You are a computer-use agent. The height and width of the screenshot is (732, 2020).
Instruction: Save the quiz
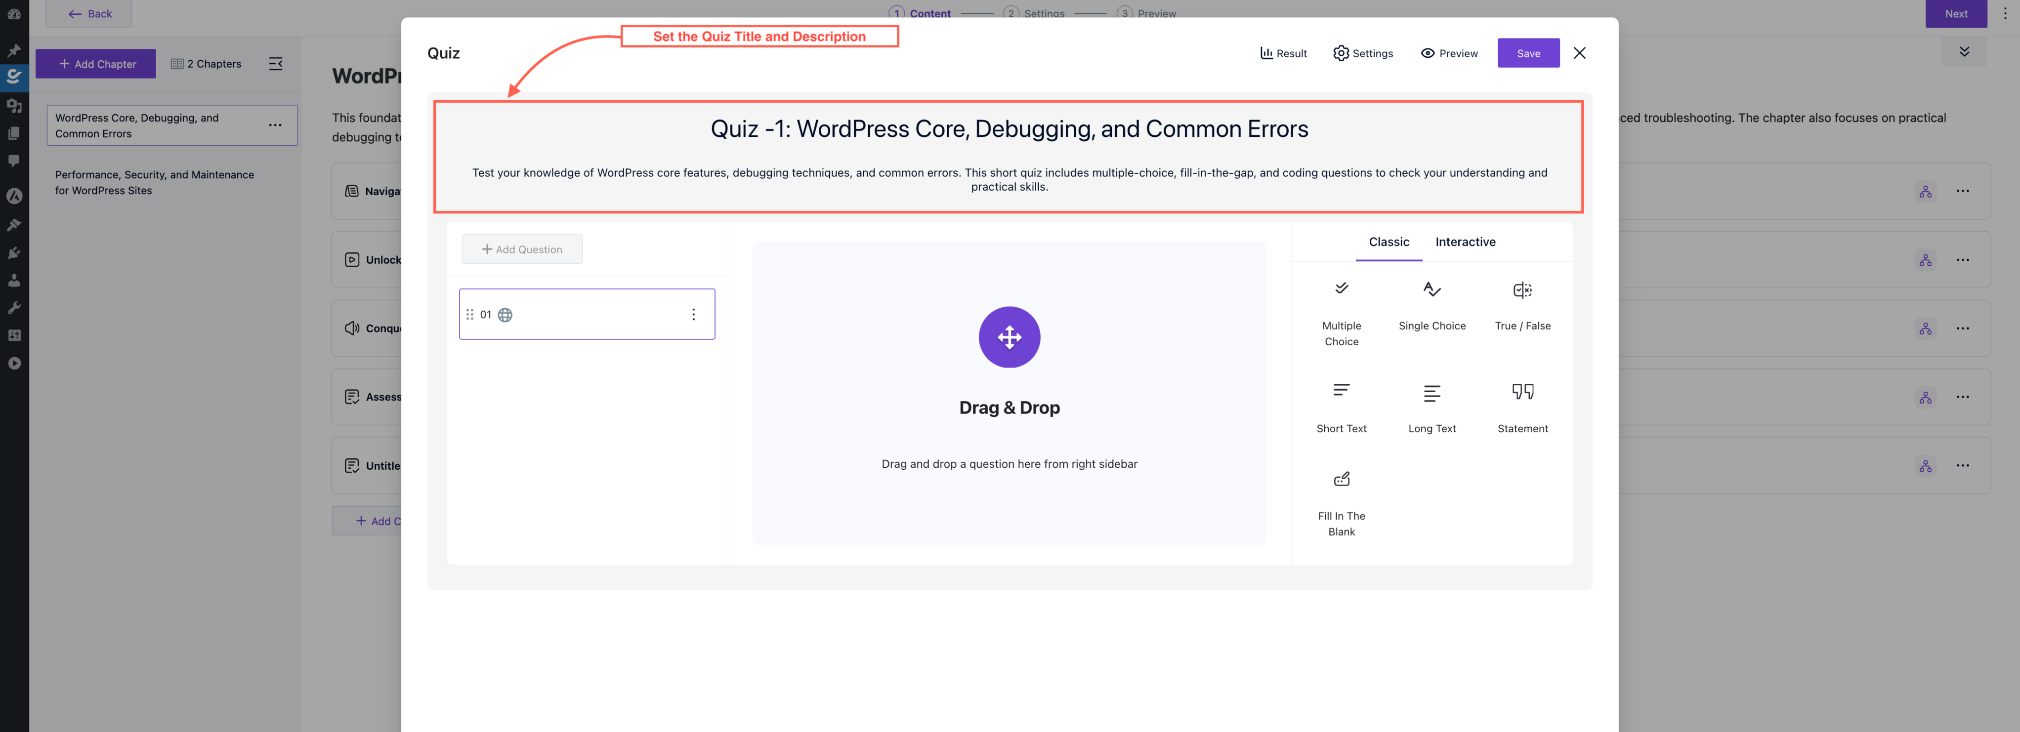1528,53
